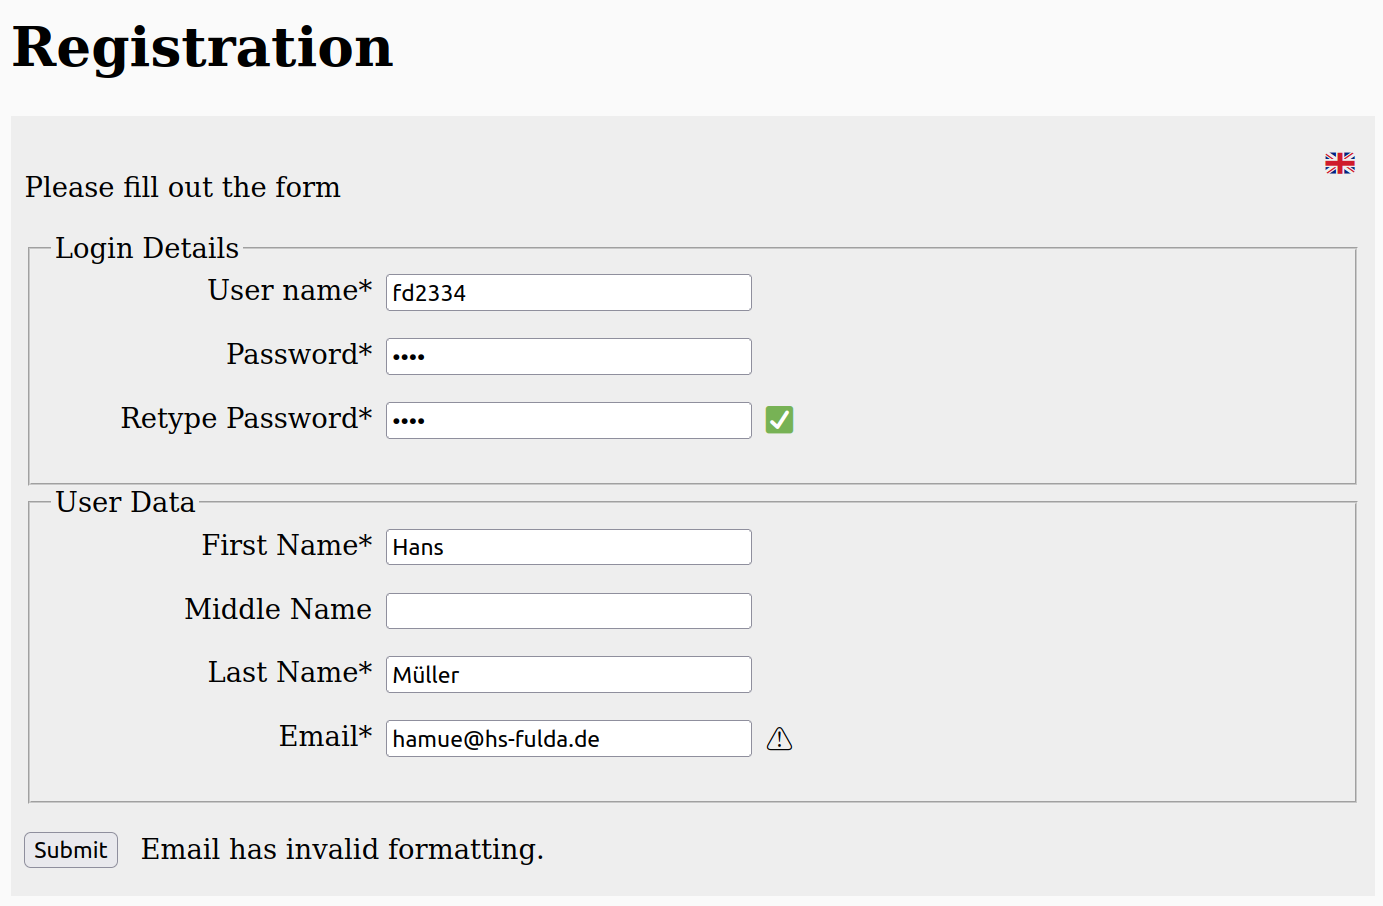Click the warning triangle next to Email
The height and width of the screenshot is (906, 1383).
click(x=779, y=739)
